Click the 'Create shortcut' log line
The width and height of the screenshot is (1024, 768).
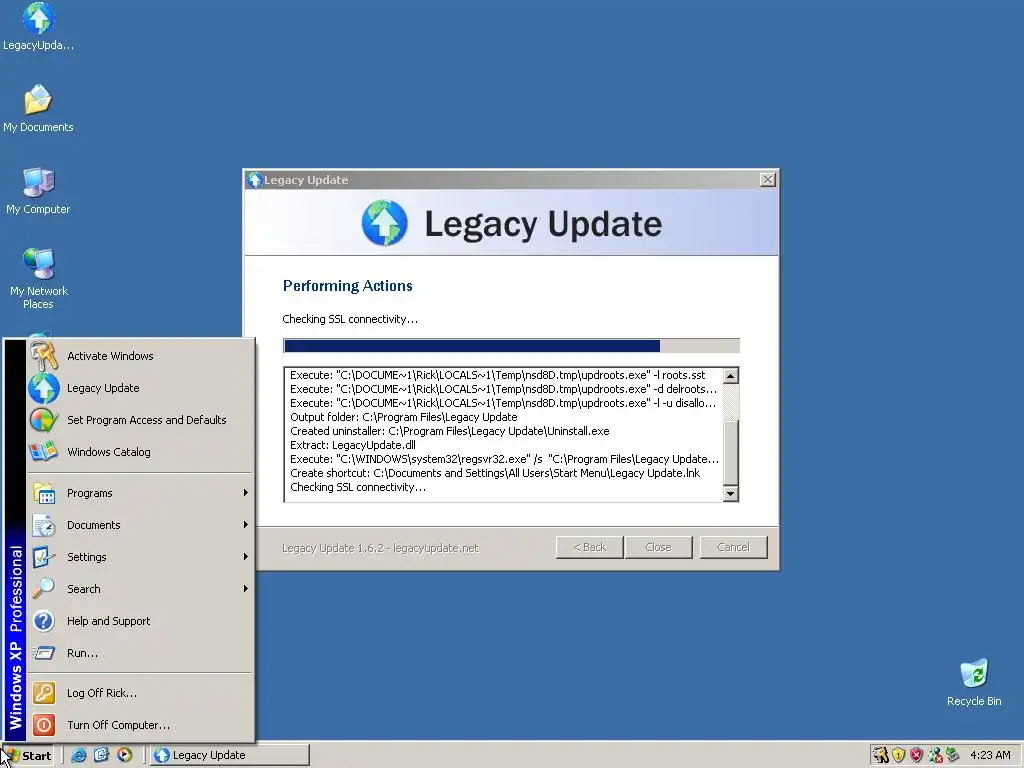tap(494, 473)
